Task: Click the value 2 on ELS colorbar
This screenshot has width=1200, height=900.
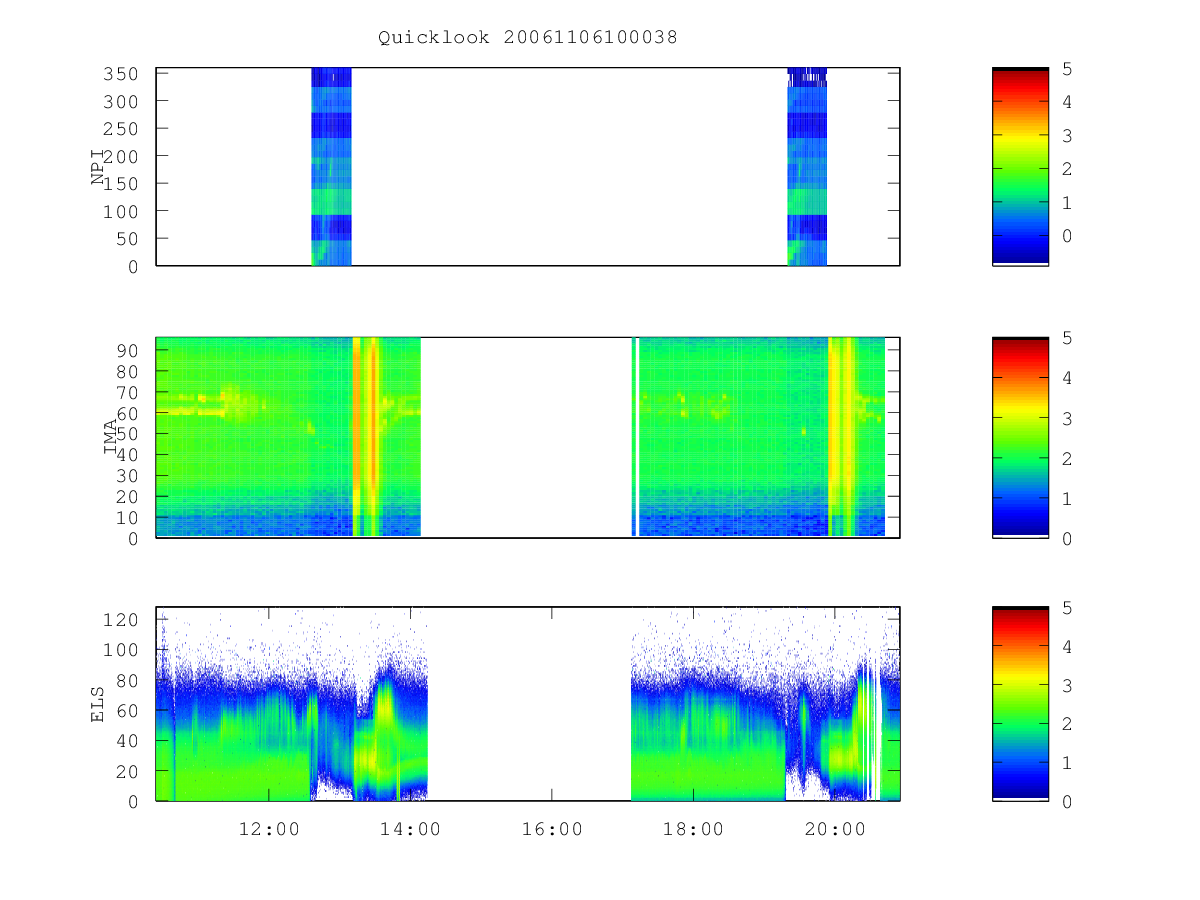Action: pos(1067,724)
